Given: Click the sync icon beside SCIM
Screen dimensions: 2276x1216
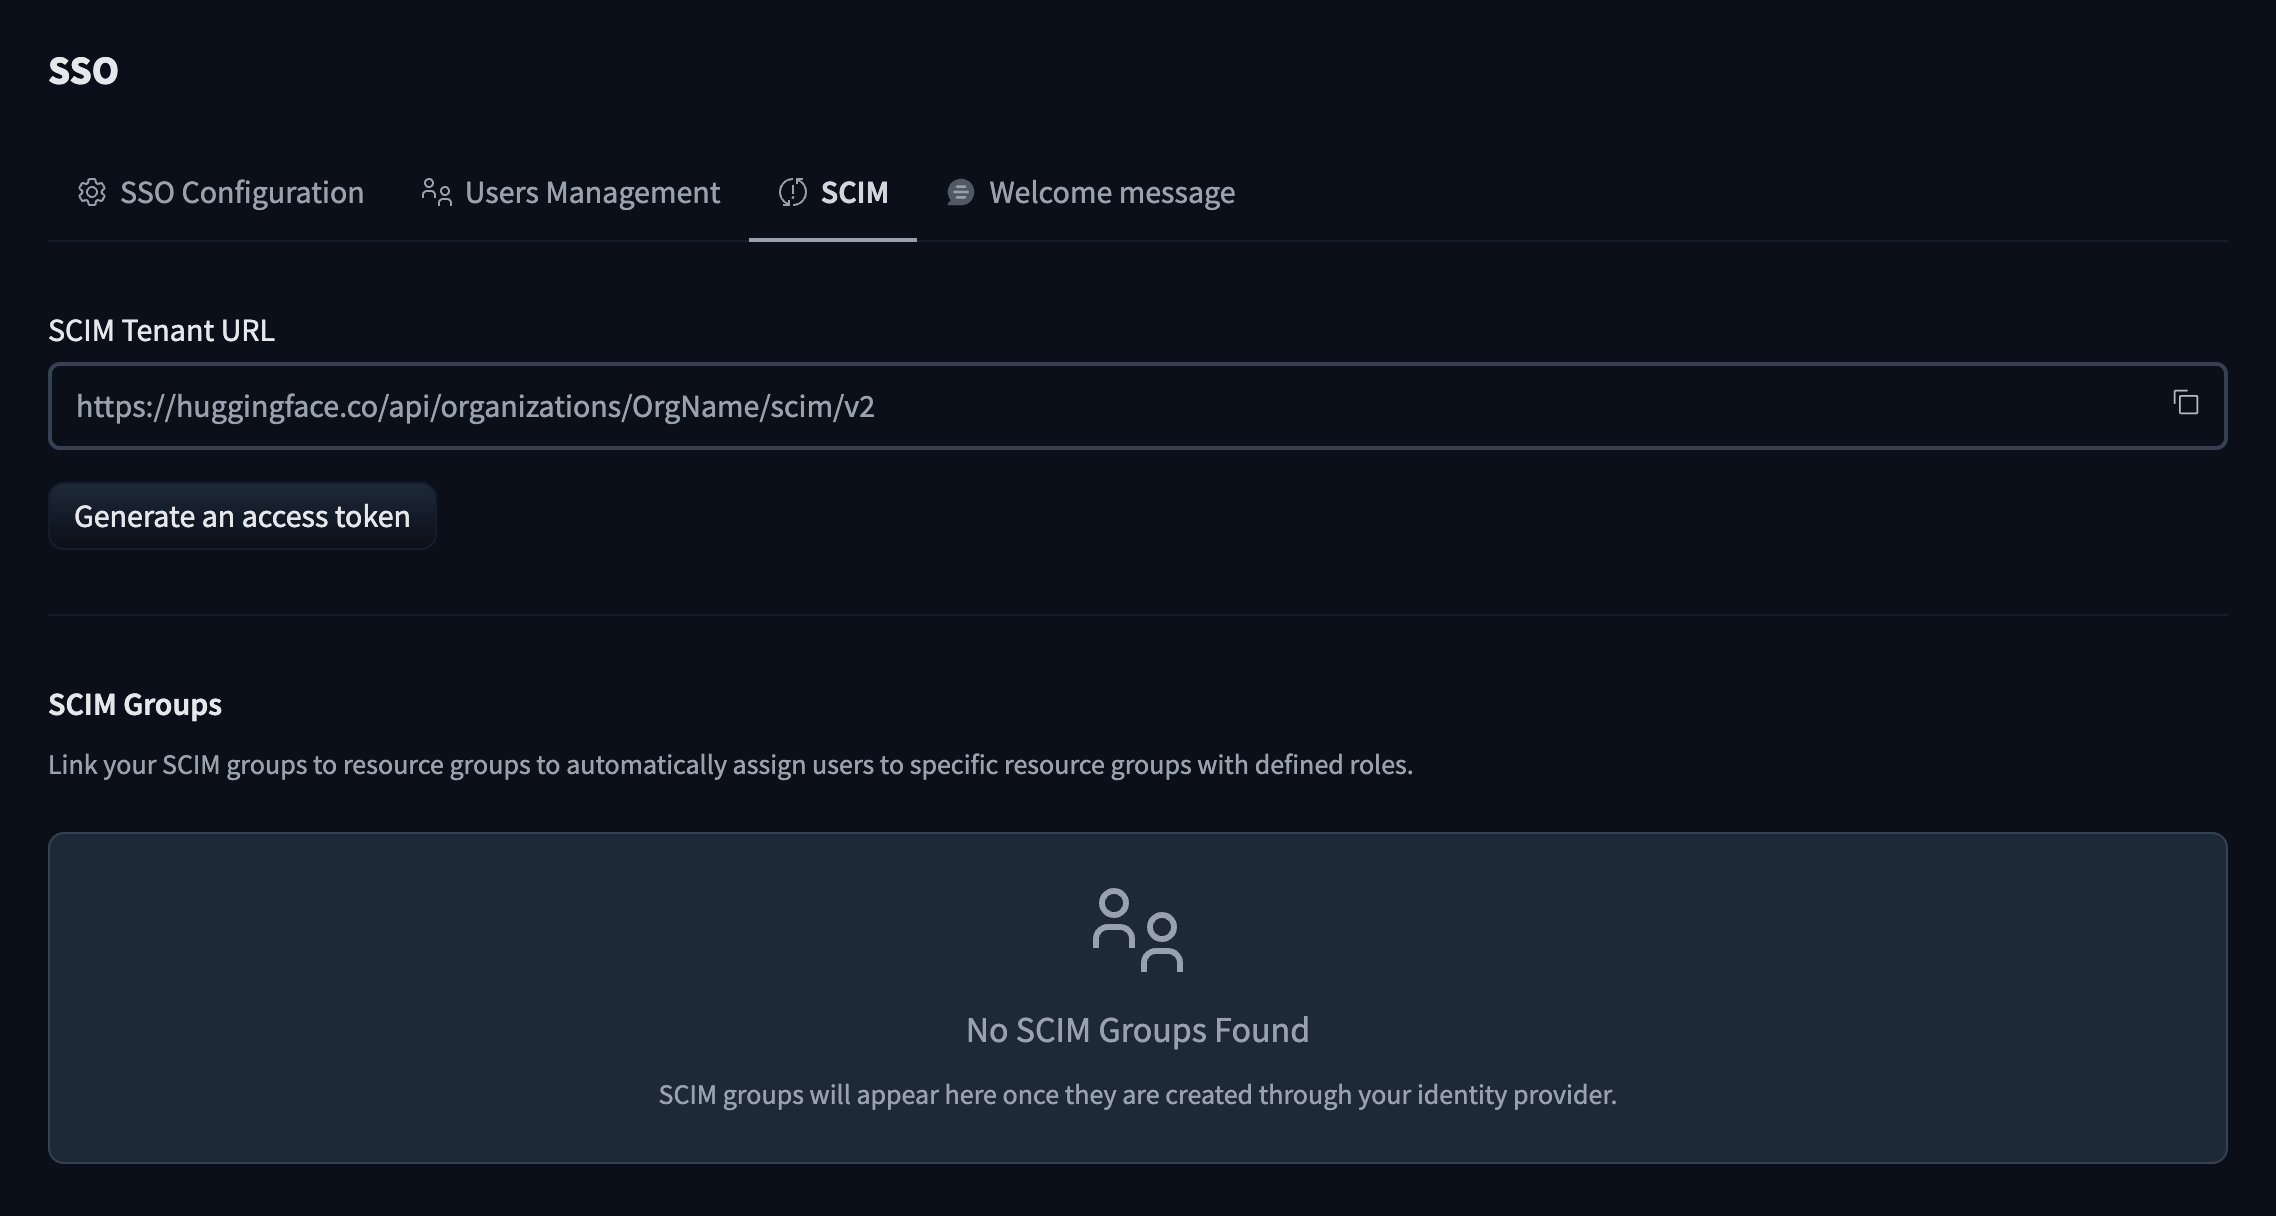Looking at the screenshot, I should pyautogui.click(x=792, y=192).
